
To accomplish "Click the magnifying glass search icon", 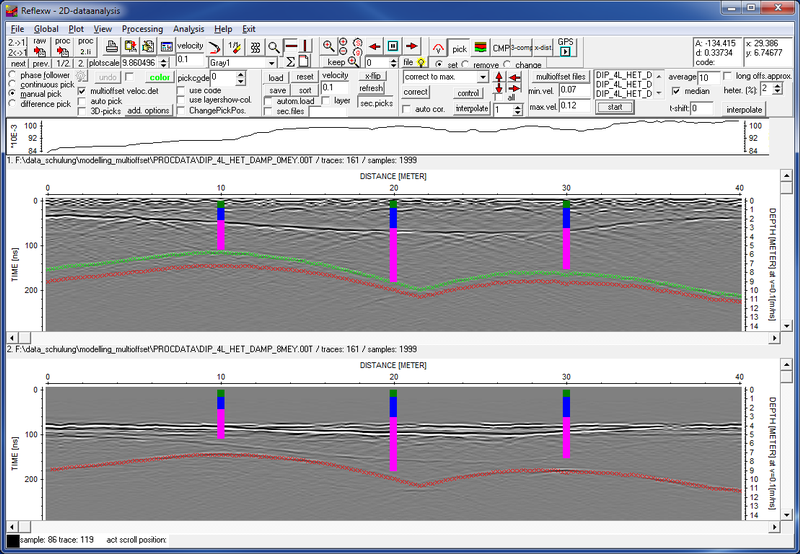I will coord(274,47).
